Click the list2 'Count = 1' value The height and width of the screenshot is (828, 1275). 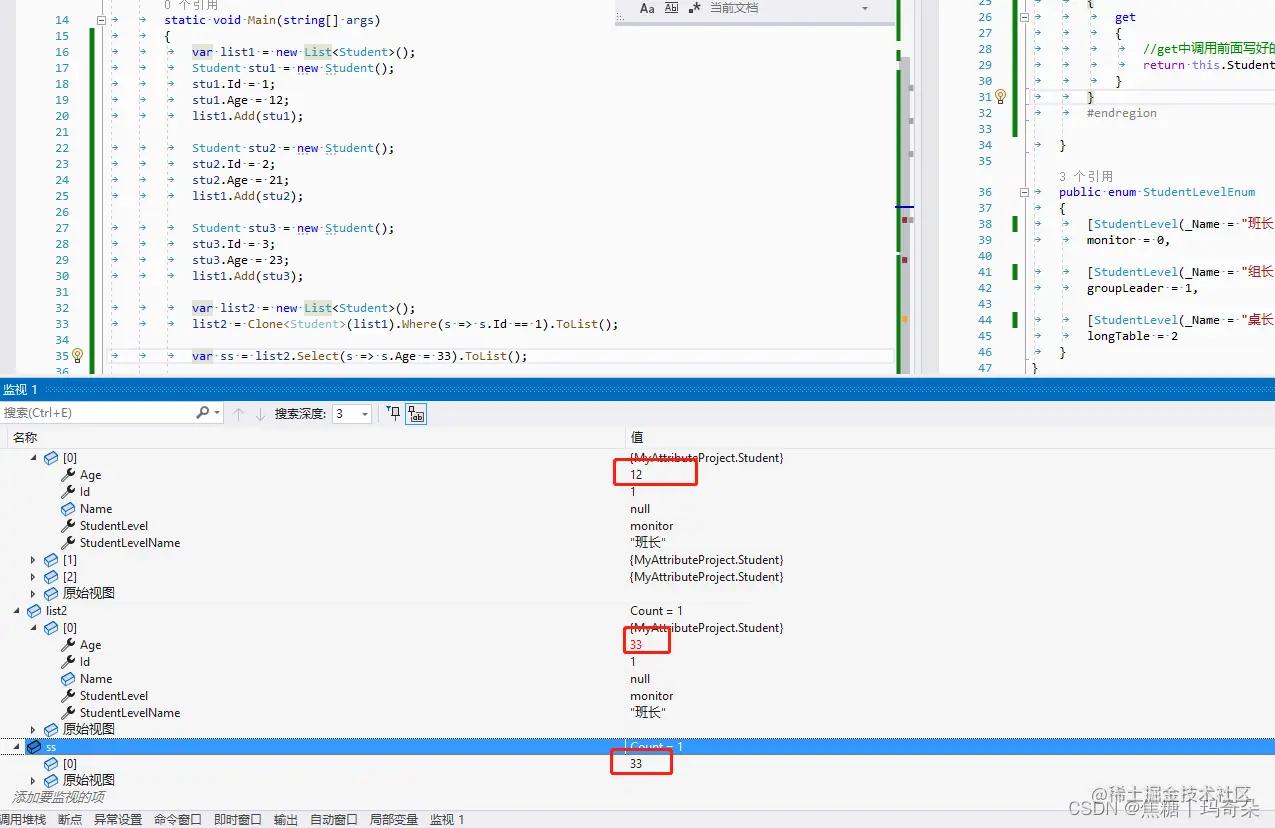pyautogui.click(x=656, y=611)
